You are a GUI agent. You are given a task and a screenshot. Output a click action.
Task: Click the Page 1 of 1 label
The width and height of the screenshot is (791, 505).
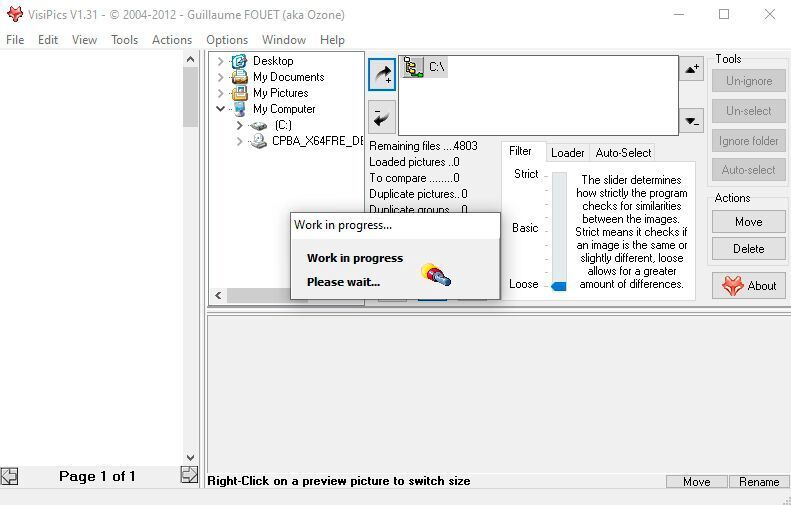click(97, 476)
